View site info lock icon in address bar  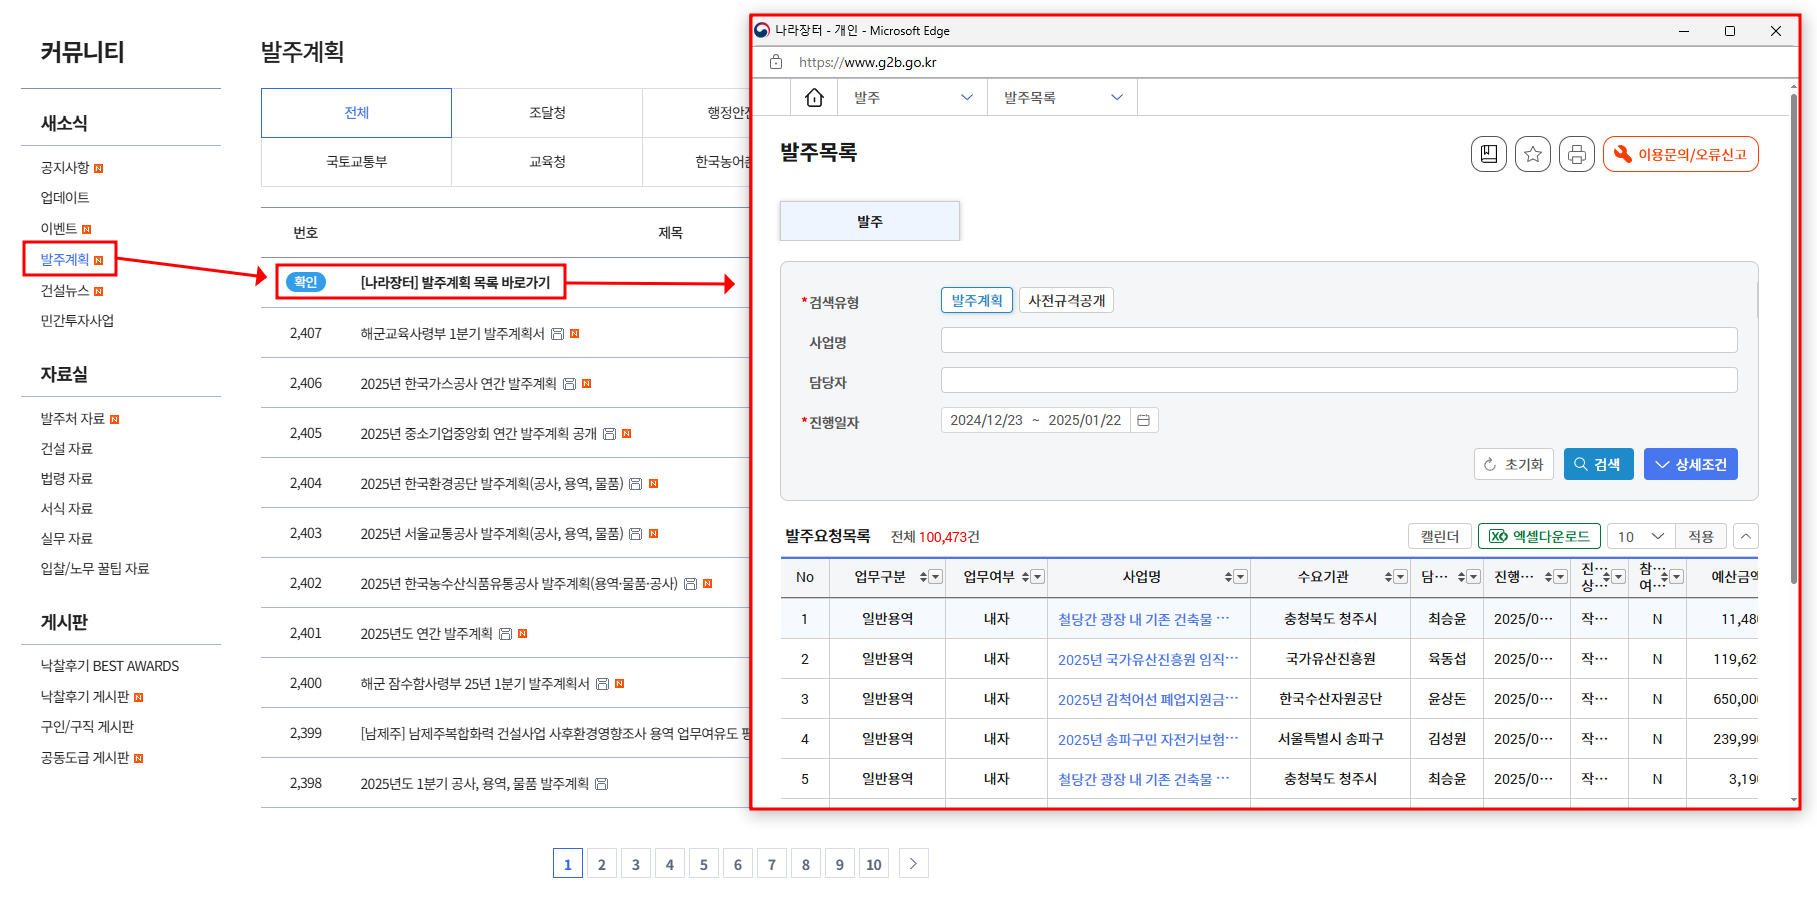(x=776, y=62)
